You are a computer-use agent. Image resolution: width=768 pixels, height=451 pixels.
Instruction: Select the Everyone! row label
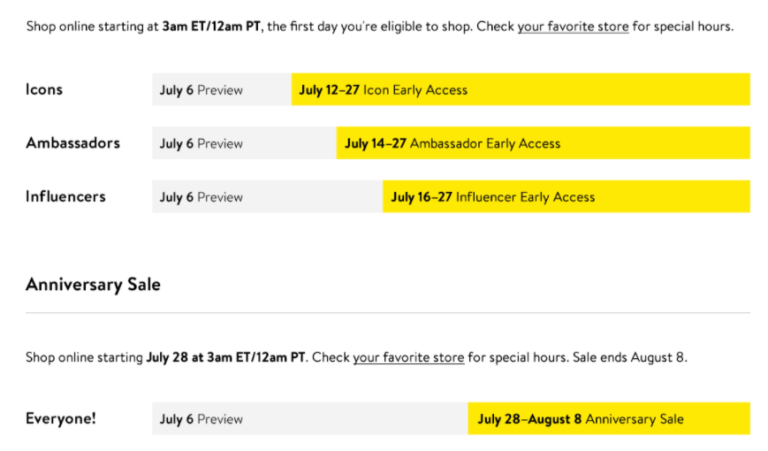(61, 419)
